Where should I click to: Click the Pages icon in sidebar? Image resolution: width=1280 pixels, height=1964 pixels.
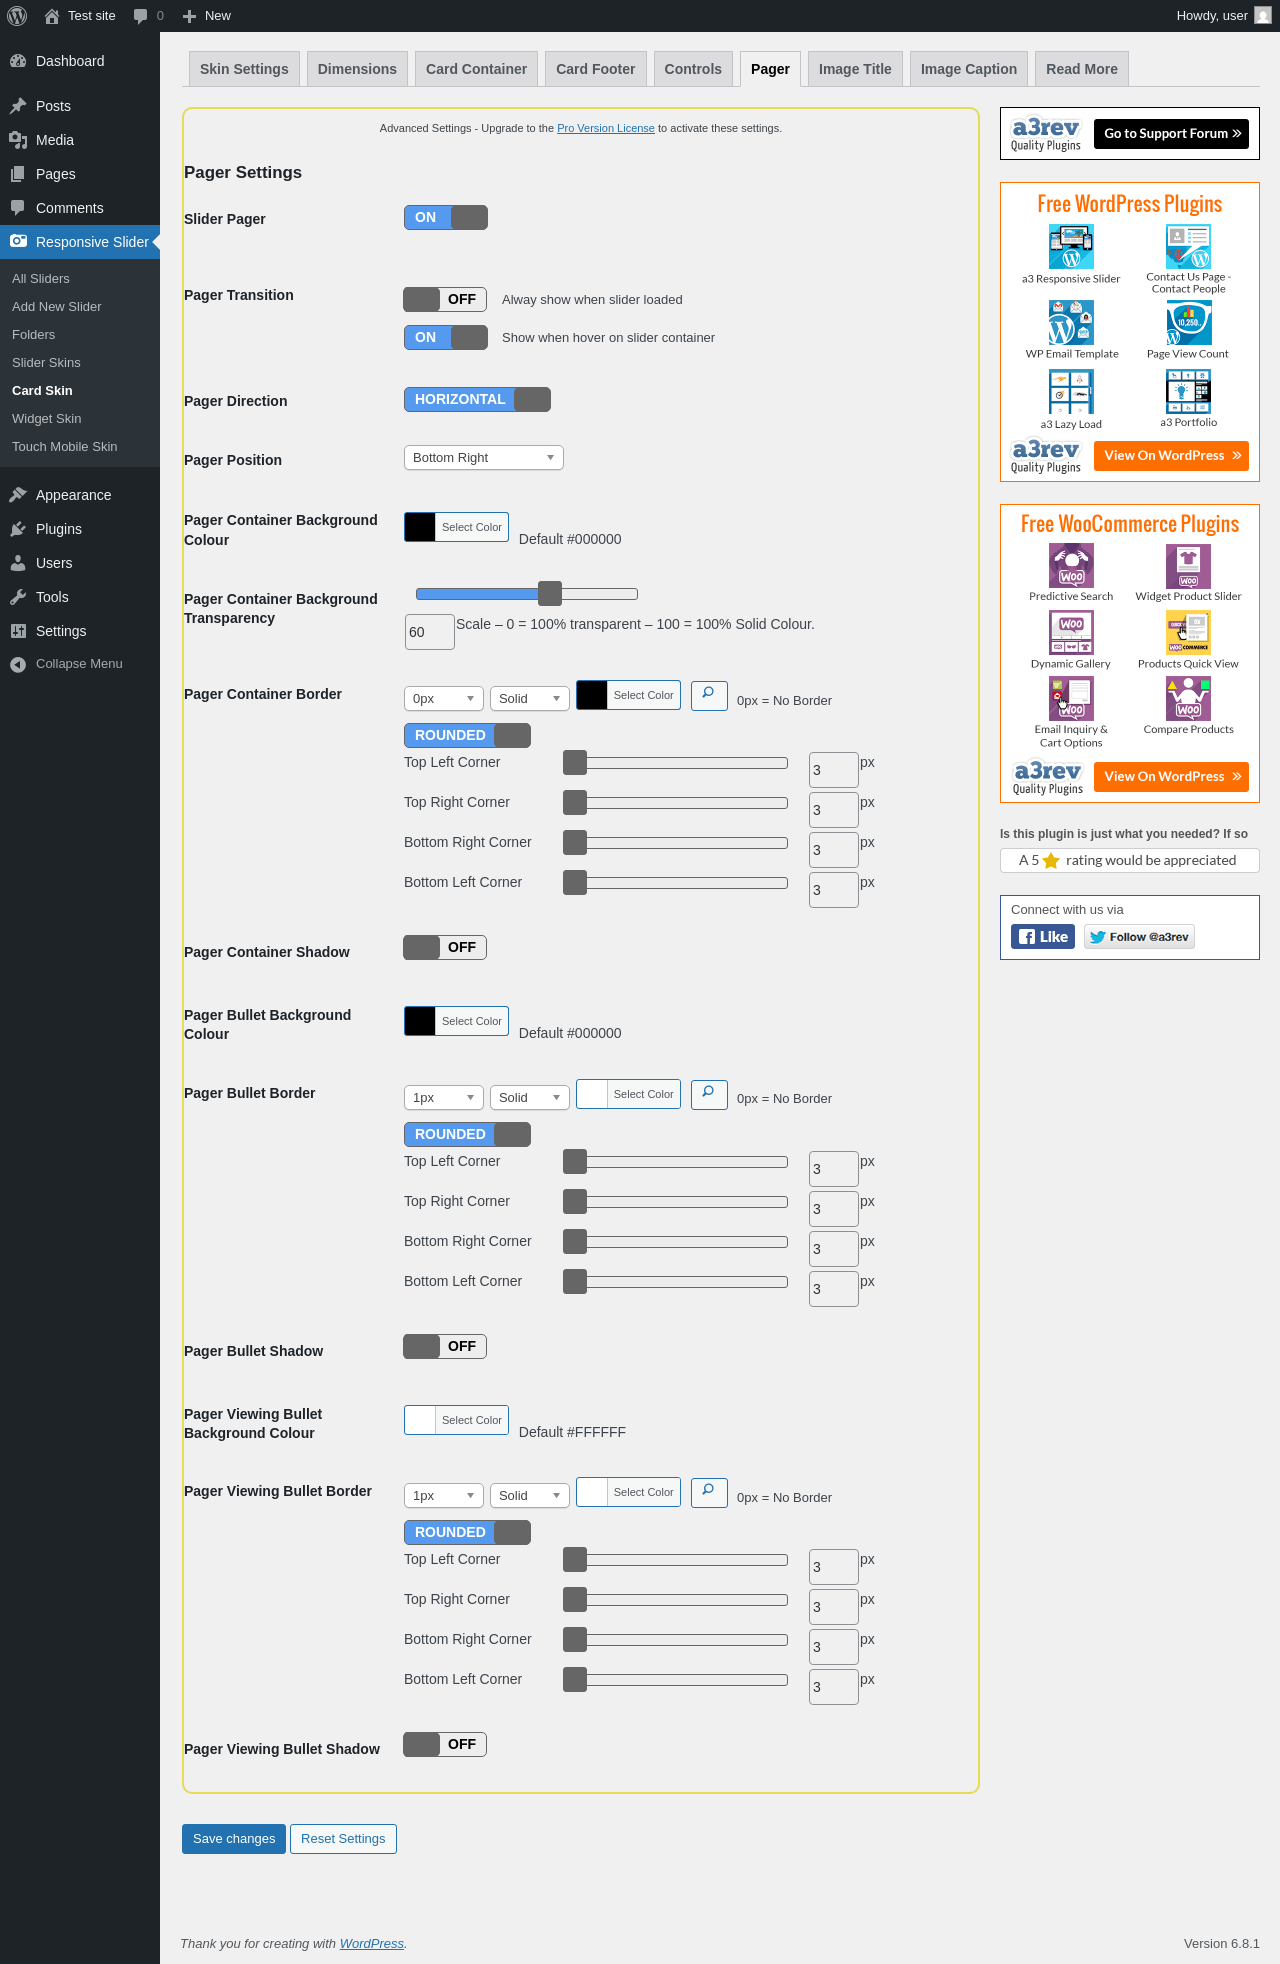click(x=18, y=174)
